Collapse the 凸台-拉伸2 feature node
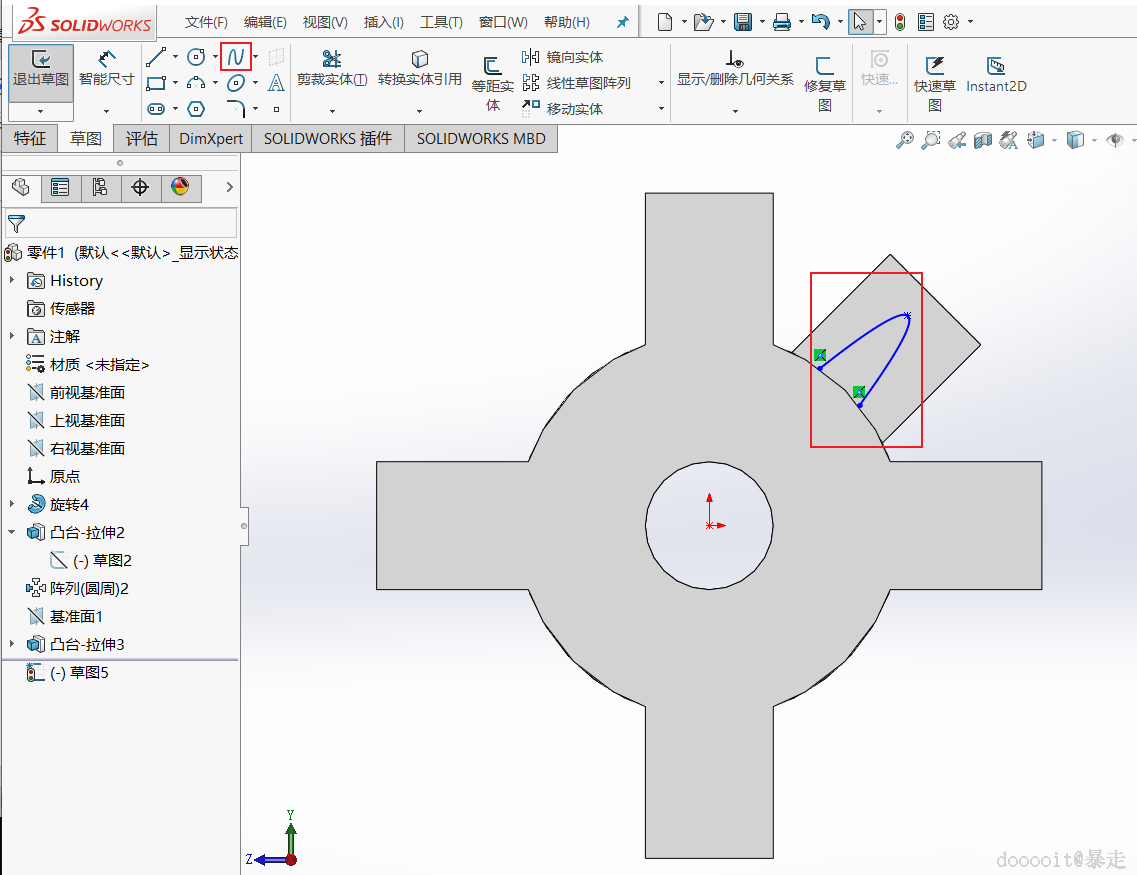 click(x=12, y=533)
